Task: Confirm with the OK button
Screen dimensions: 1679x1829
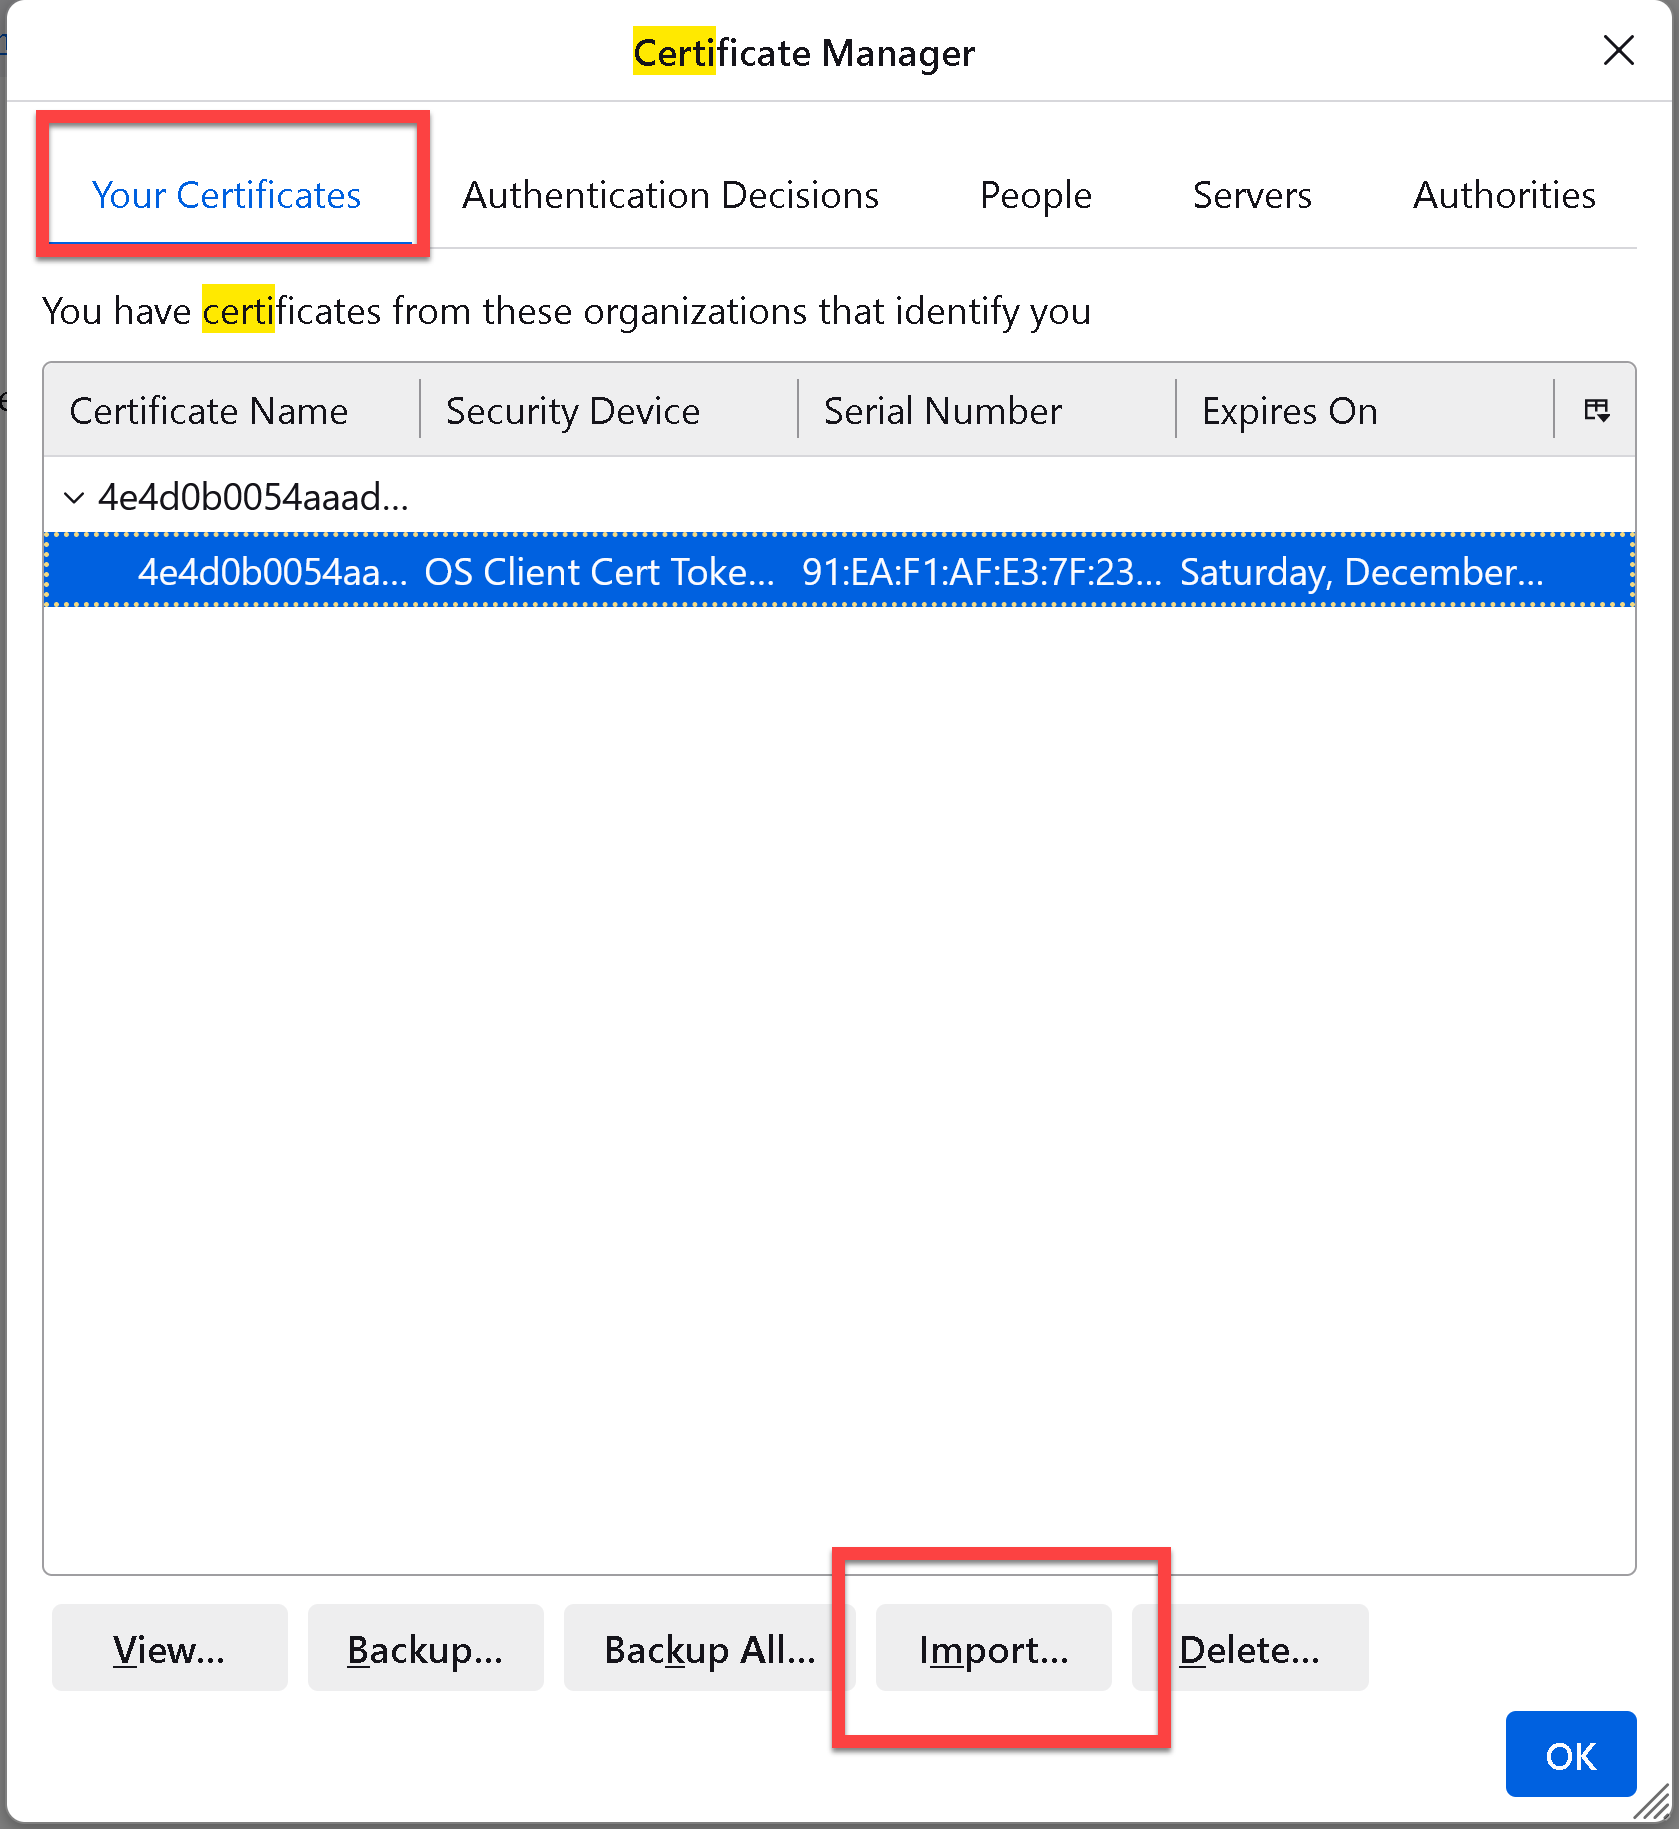Action: click(1570, 1755)
